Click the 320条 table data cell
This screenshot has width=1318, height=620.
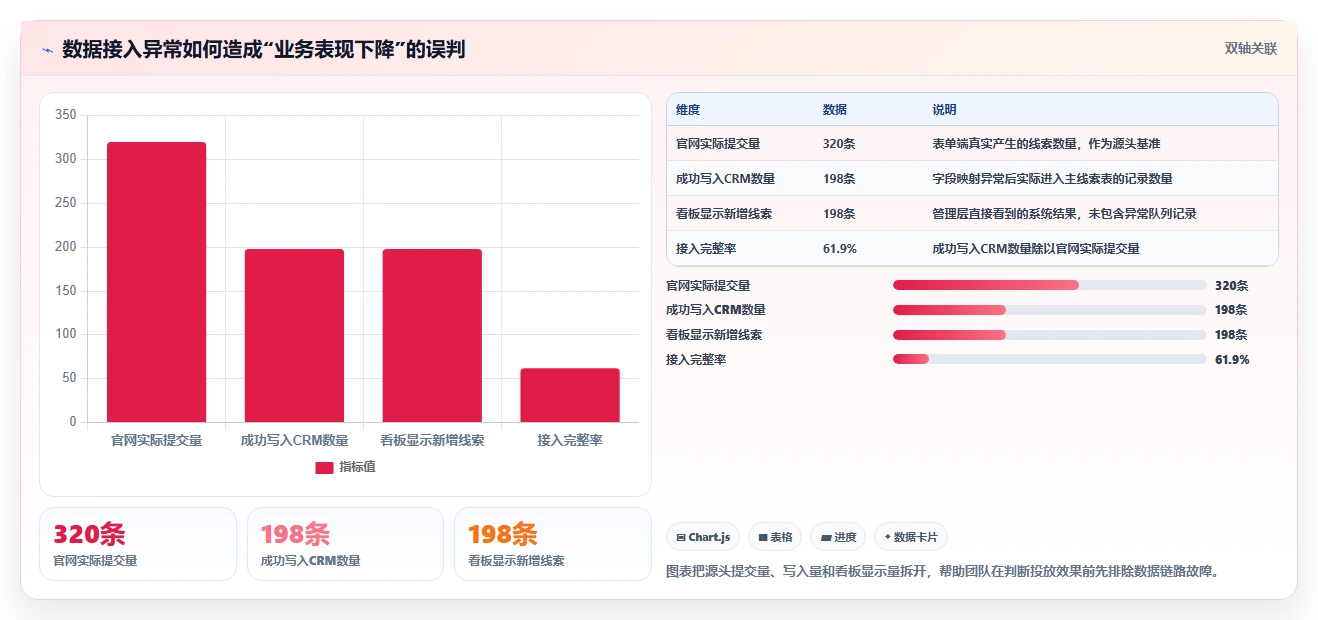pyautogui.click(x=839, y=144)
